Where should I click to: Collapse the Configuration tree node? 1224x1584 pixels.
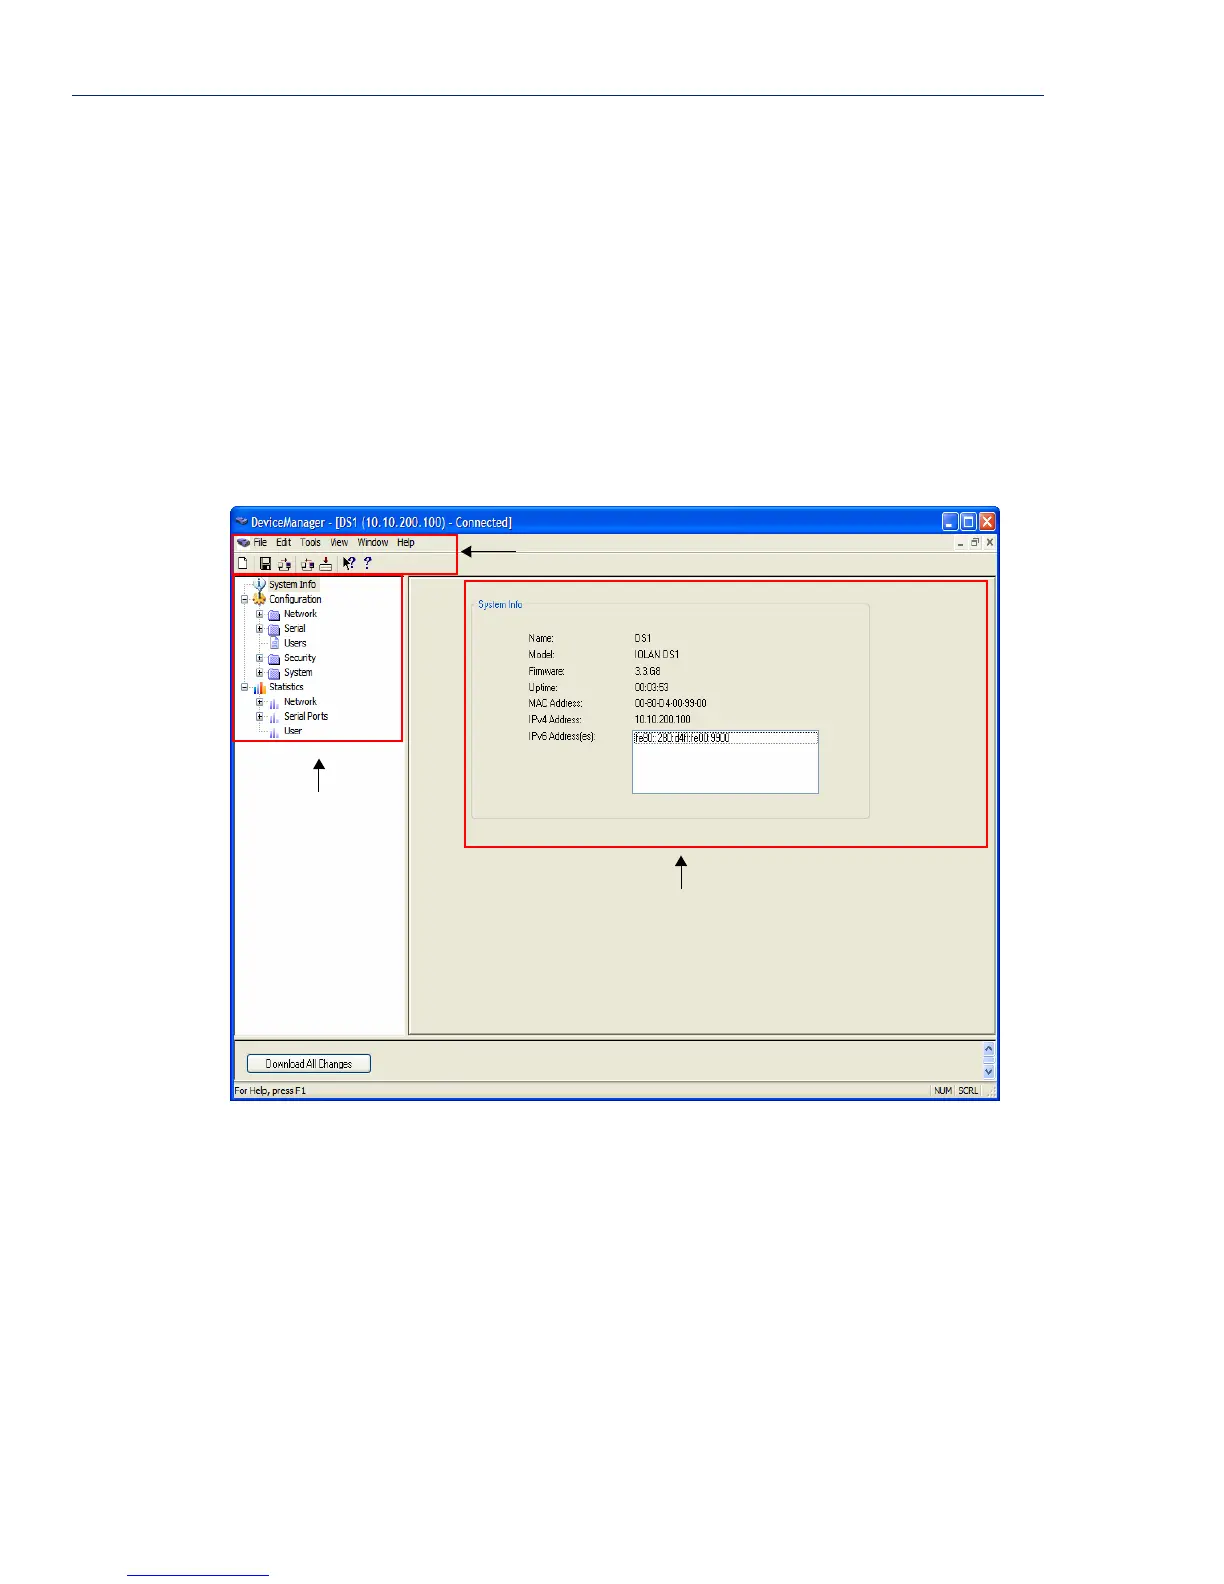tap(244, 600)
